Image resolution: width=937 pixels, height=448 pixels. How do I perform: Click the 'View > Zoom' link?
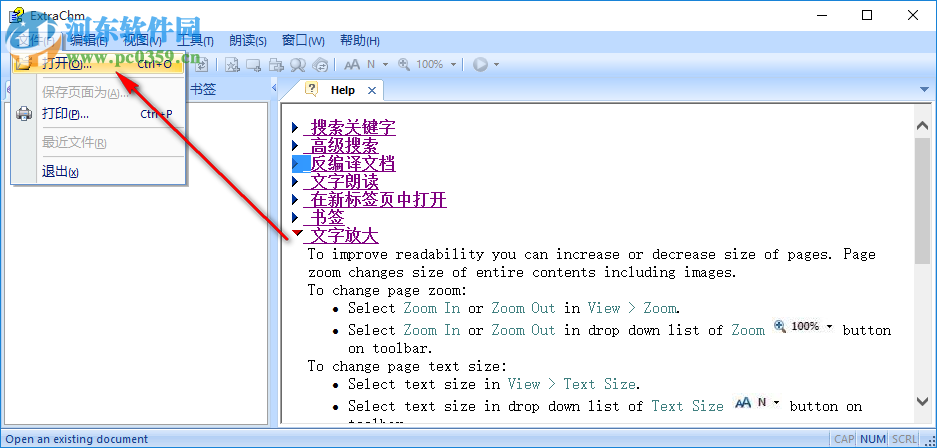[x=632, y=308]
